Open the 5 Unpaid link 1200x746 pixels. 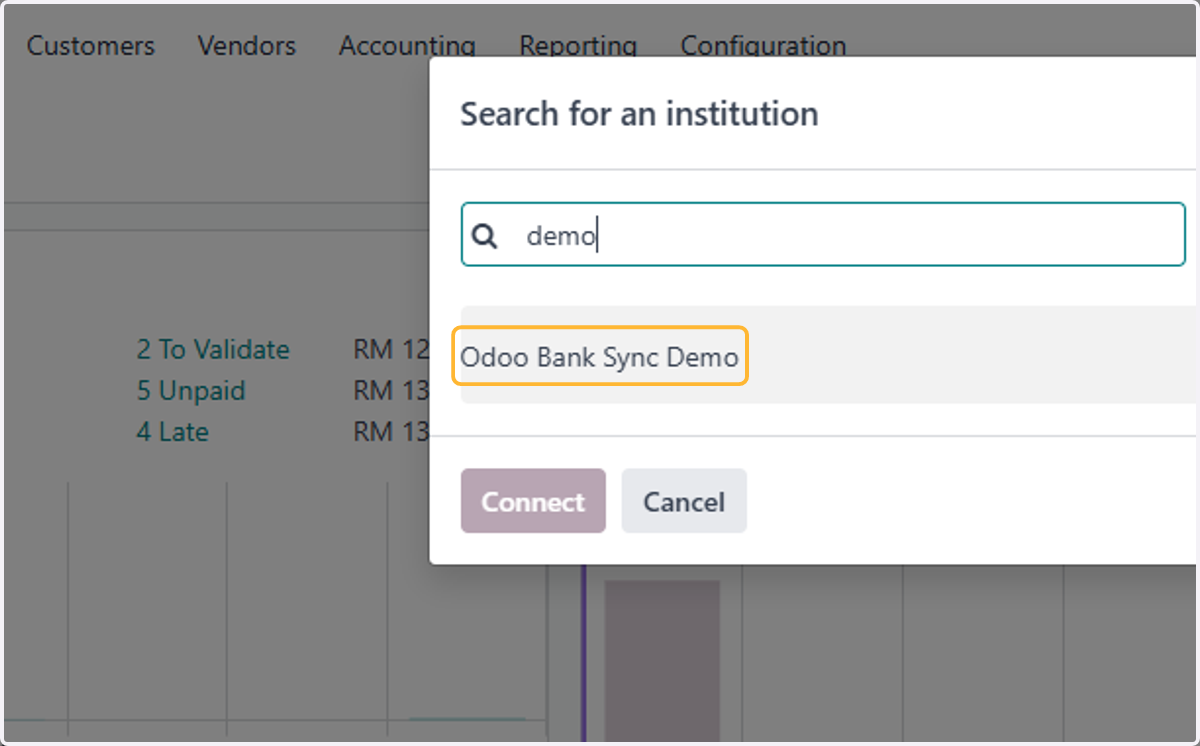click(191, 390)
